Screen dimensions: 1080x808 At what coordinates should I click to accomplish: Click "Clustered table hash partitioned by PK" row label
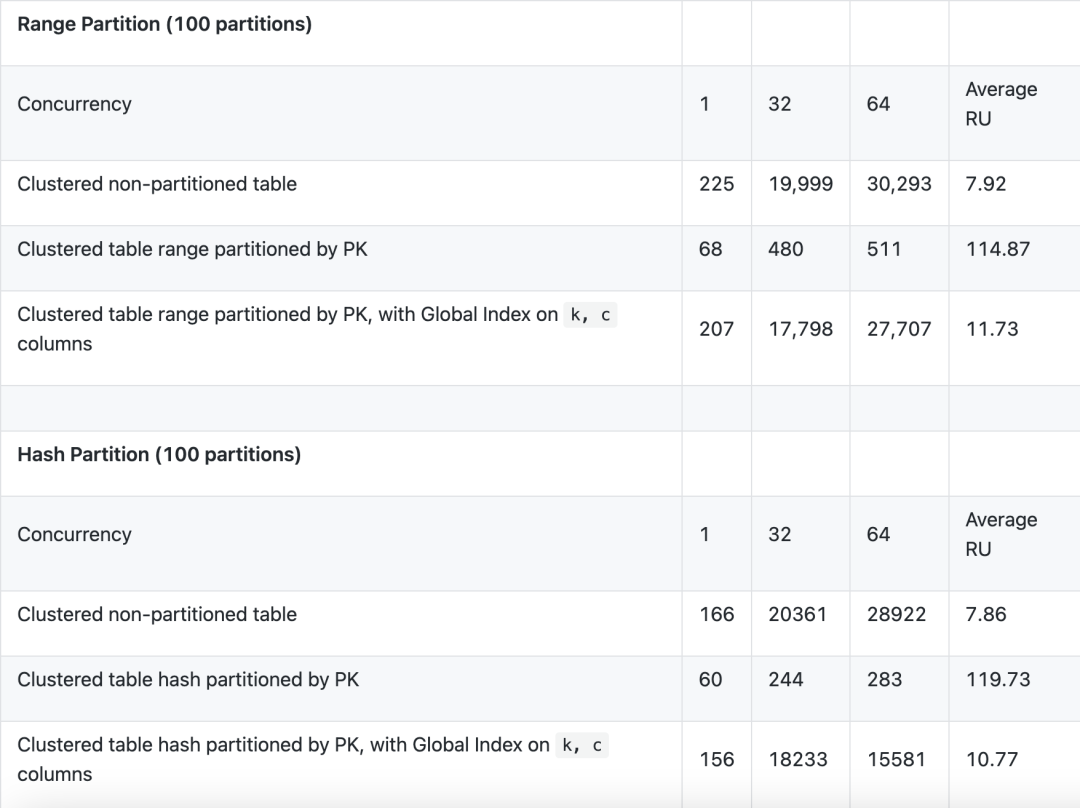[188, 680]
